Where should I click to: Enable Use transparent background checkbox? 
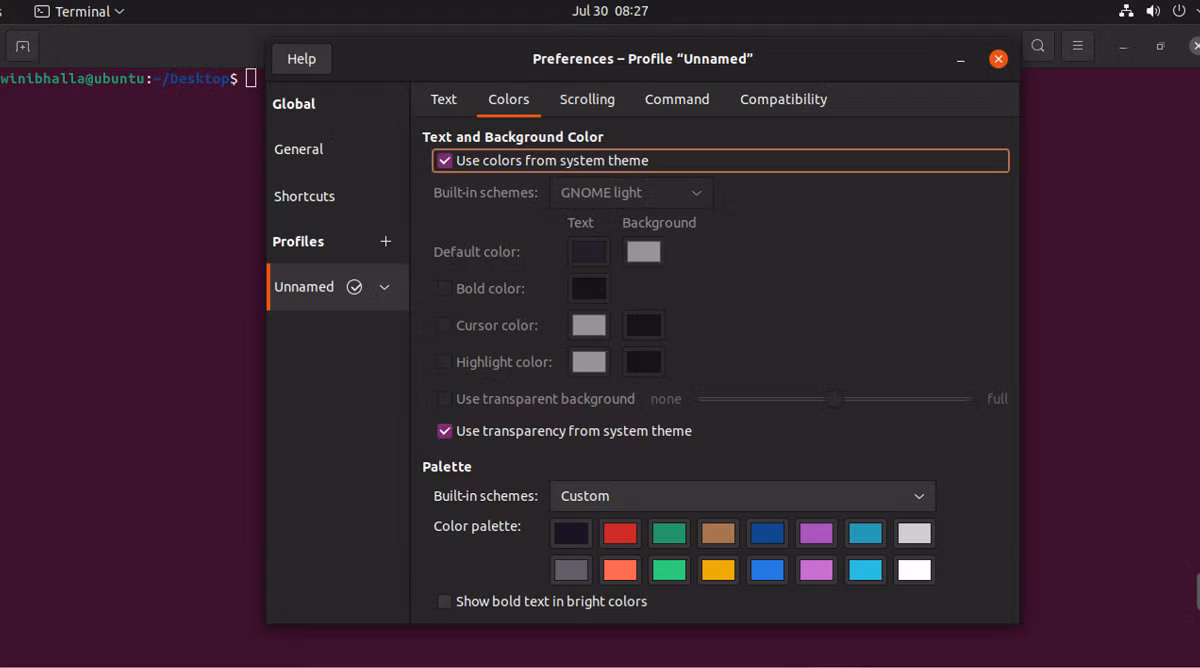(x=443, y=398)
